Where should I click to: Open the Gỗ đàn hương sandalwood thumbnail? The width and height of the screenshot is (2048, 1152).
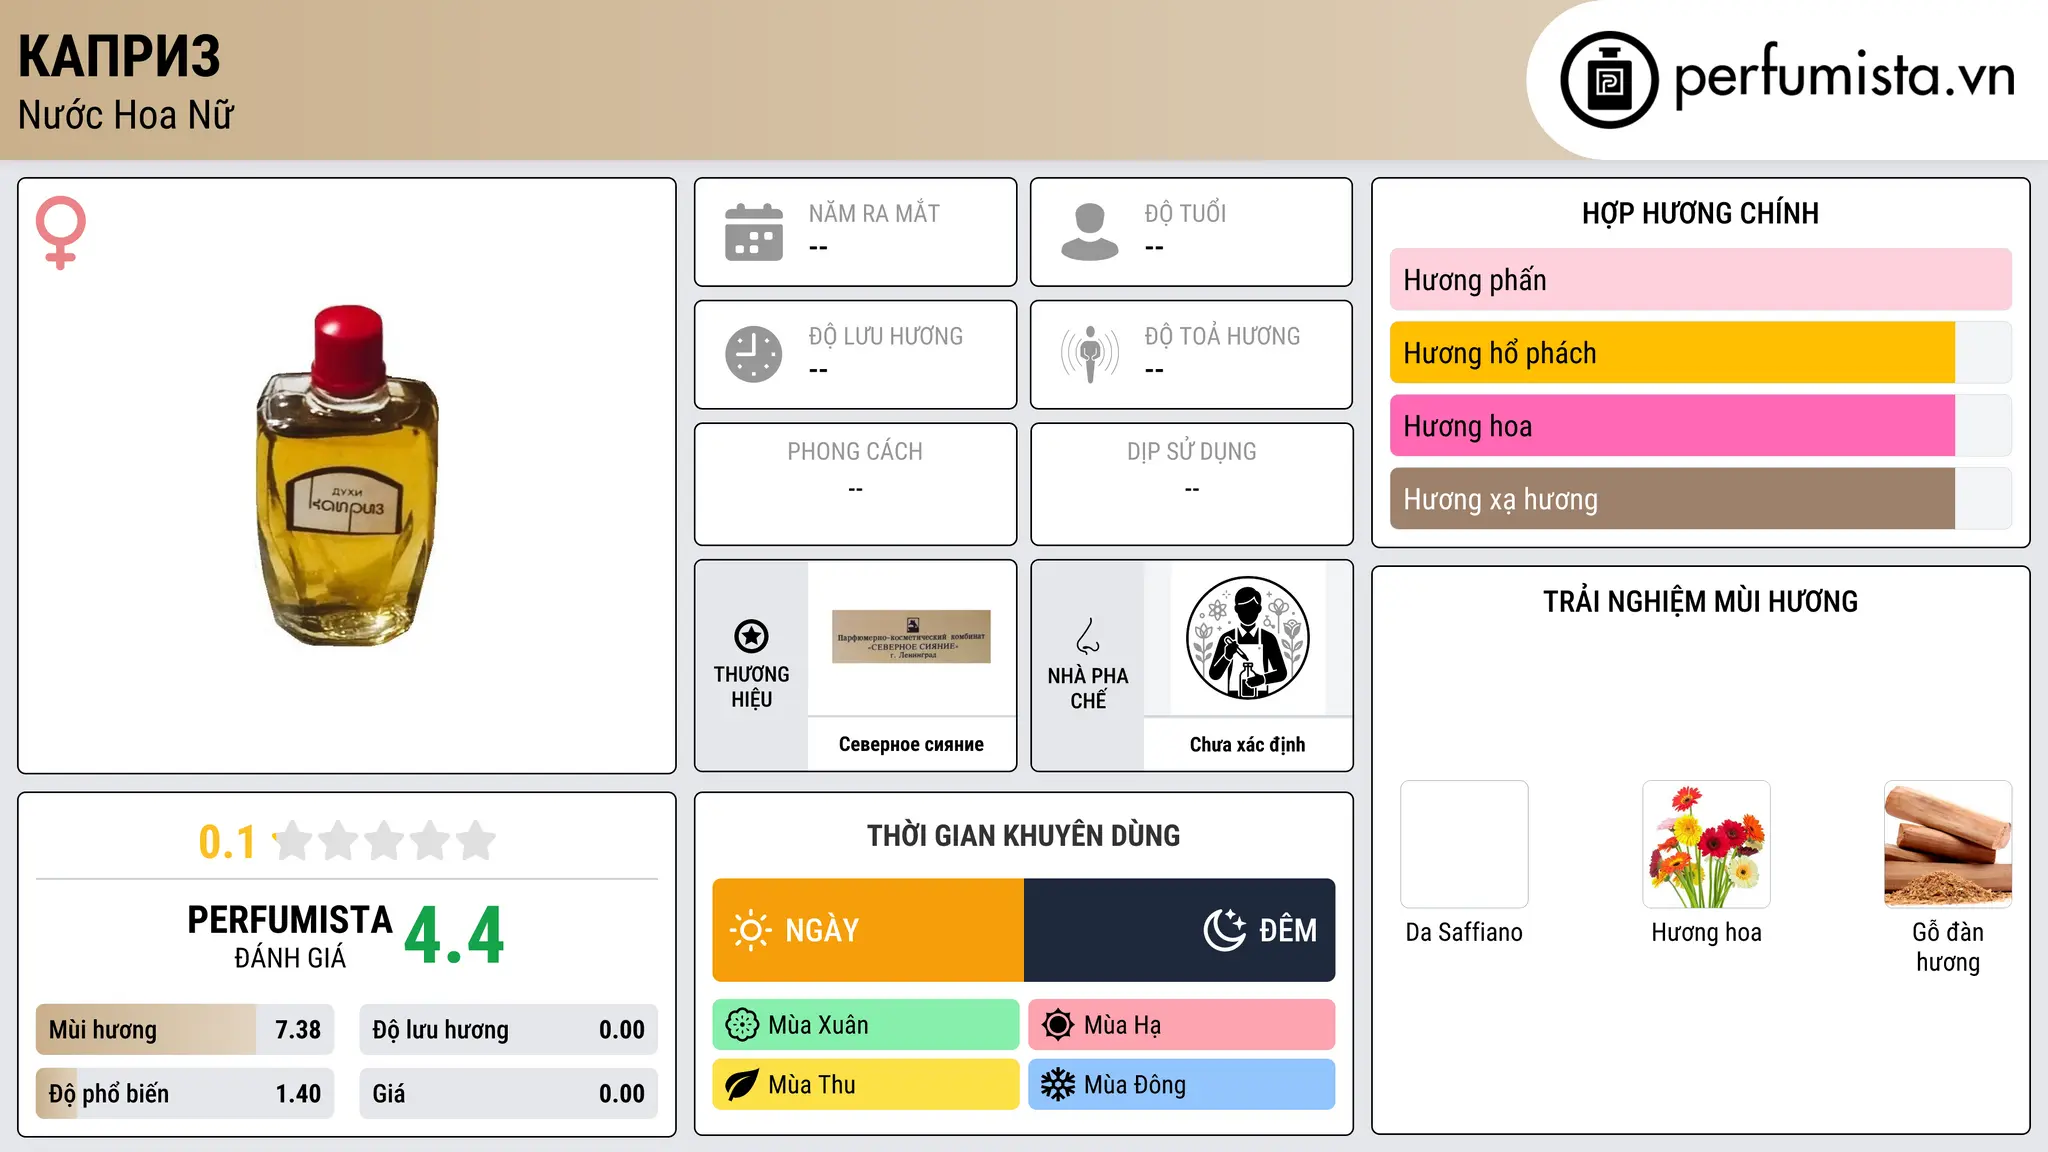(1948, 844)
